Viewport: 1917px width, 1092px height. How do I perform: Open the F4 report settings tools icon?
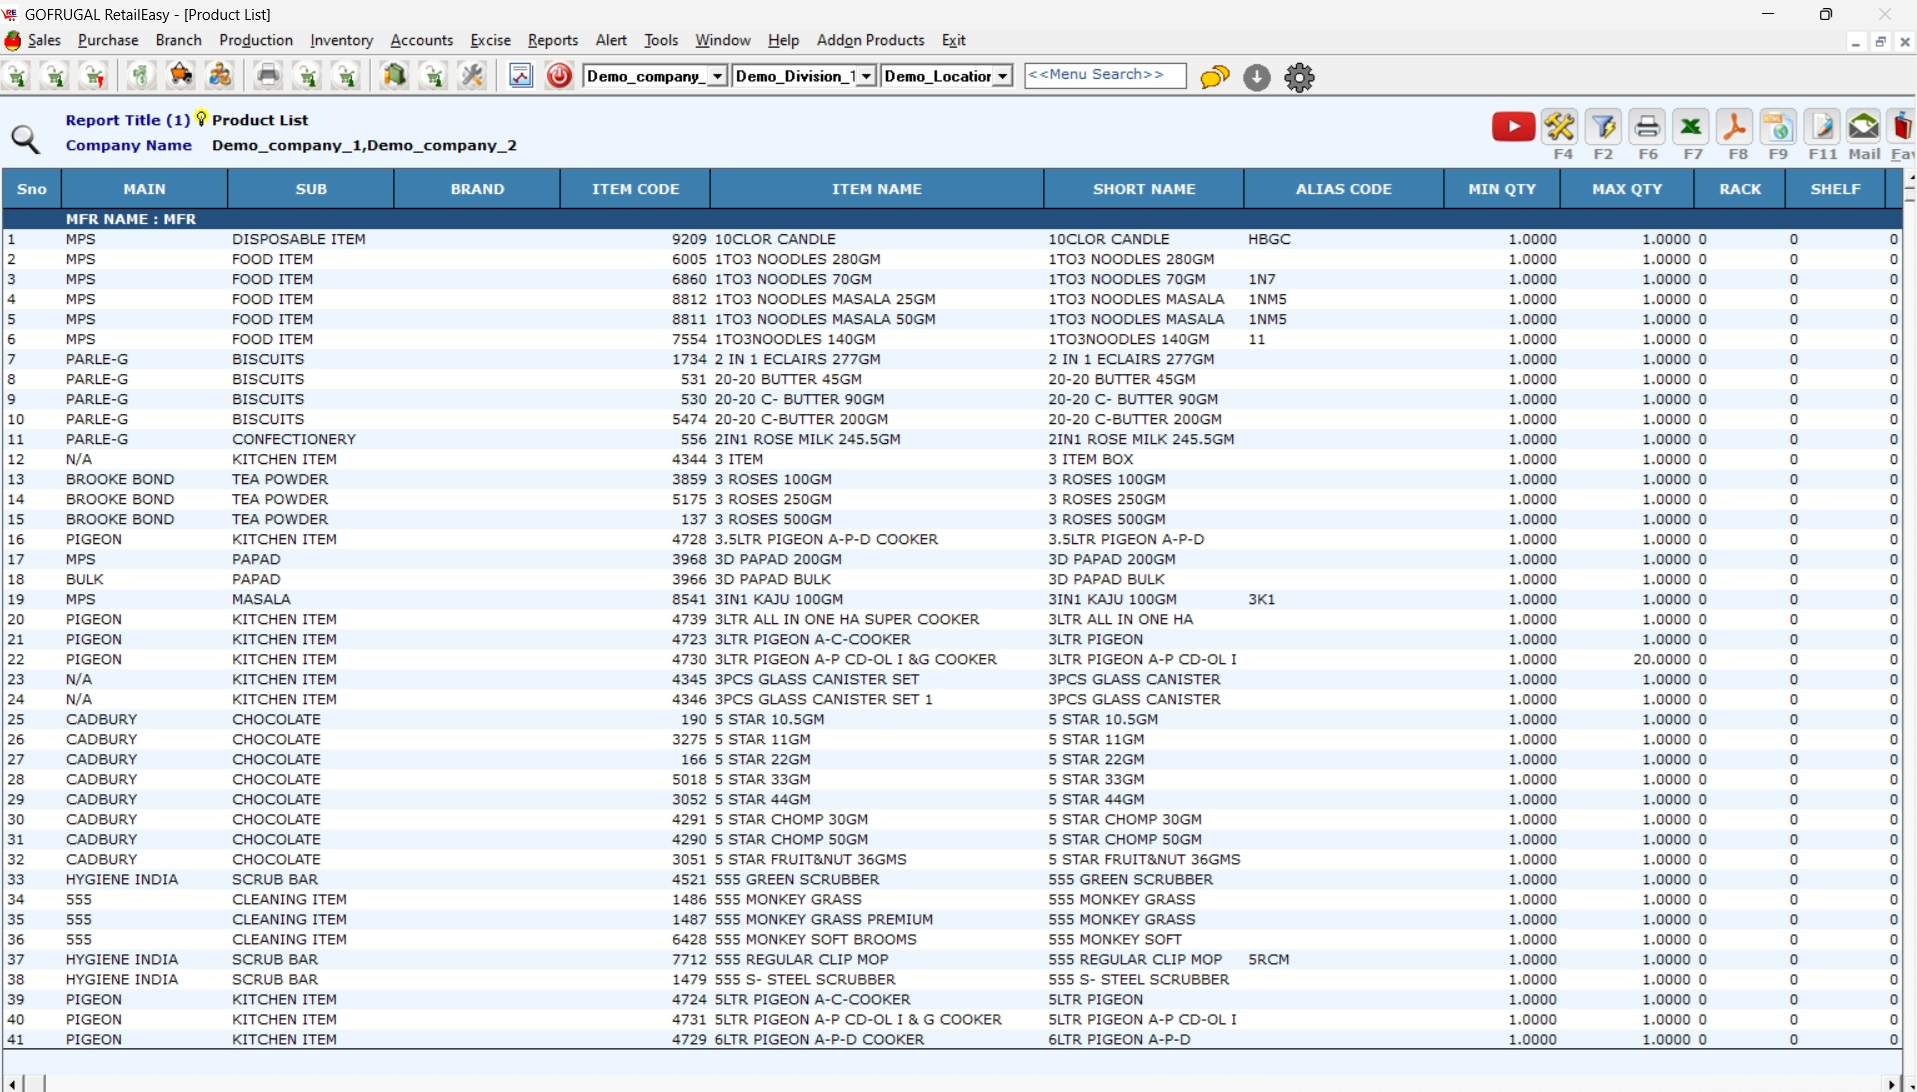coord(1559,127)
